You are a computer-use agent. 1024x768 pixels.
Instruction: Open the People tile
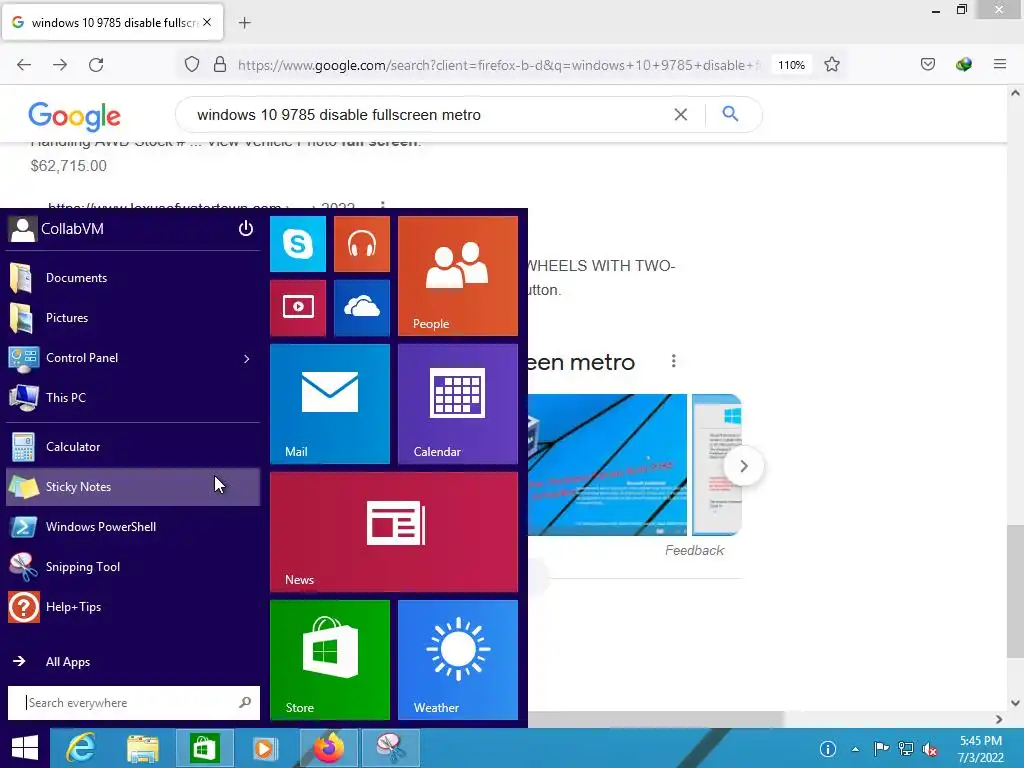coord(458,276)
